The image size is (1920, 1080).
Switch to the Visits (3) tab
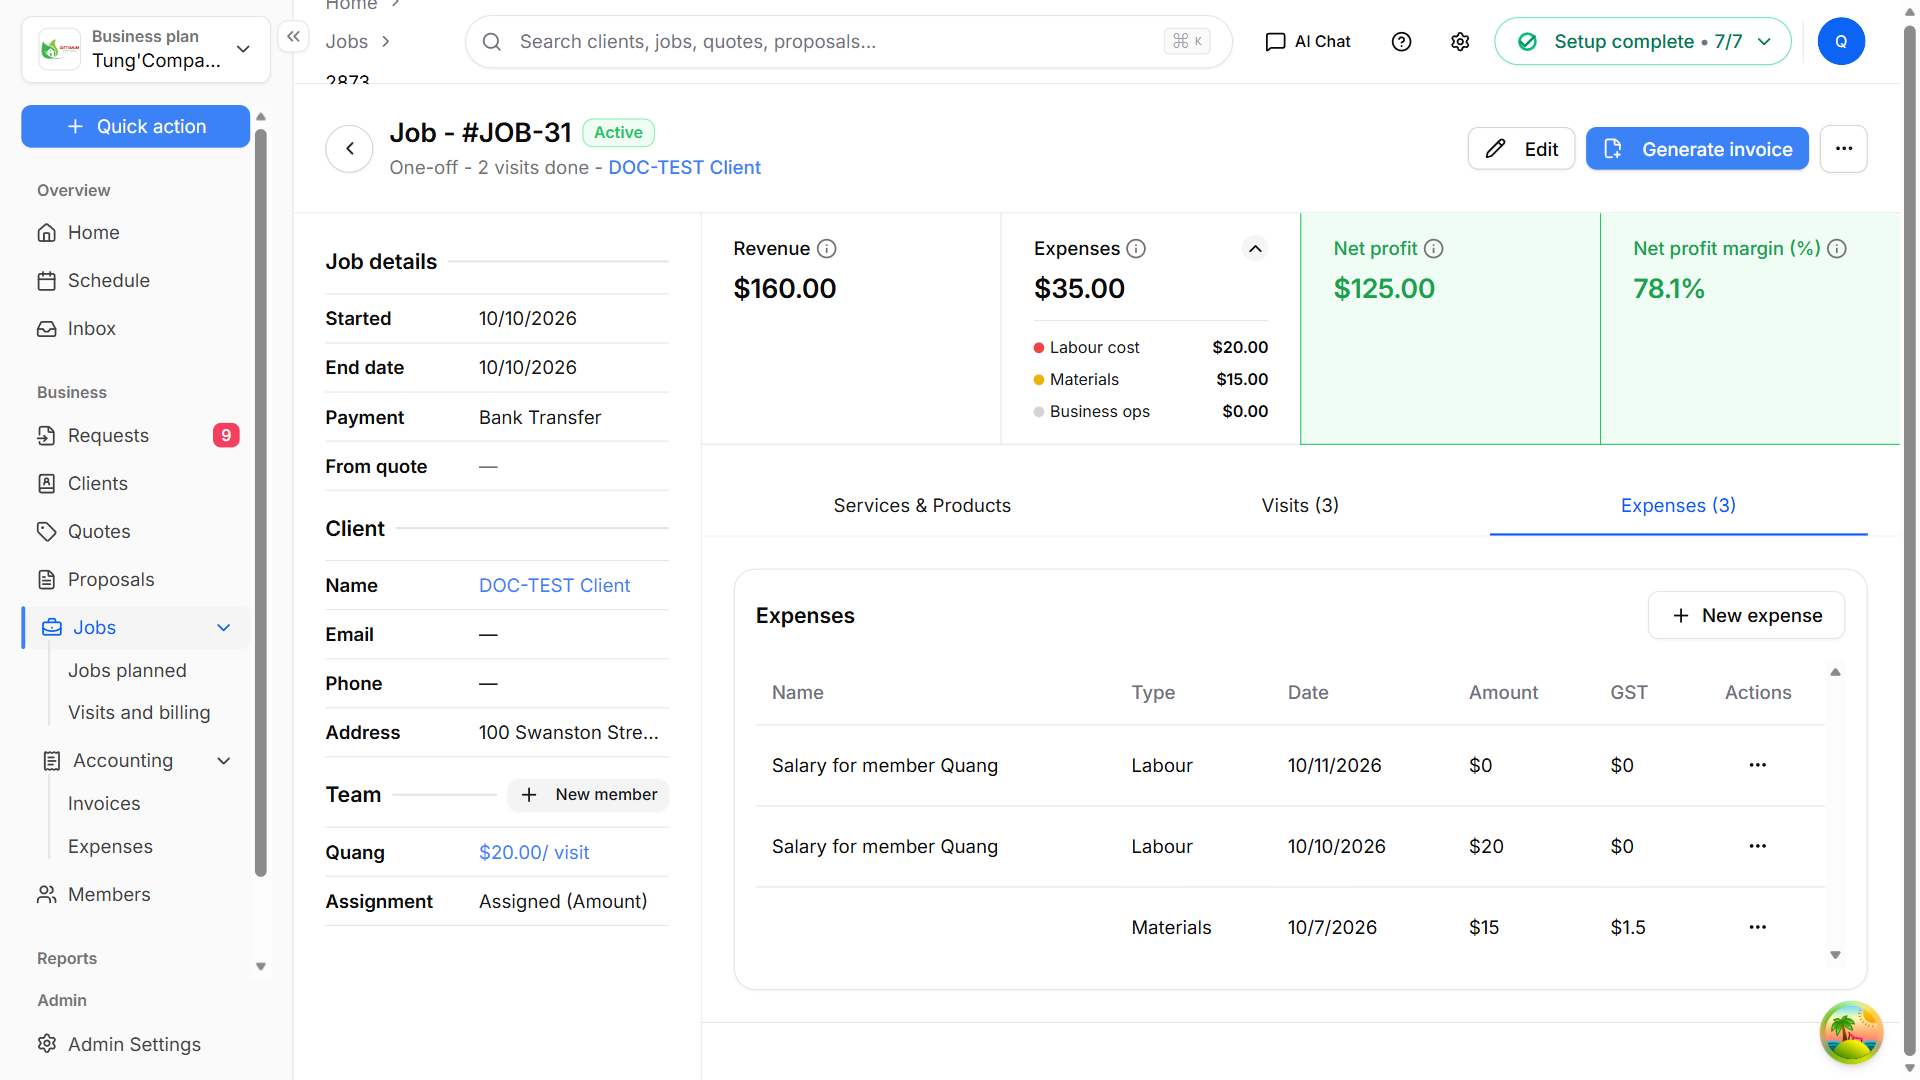click(1300, 506)
